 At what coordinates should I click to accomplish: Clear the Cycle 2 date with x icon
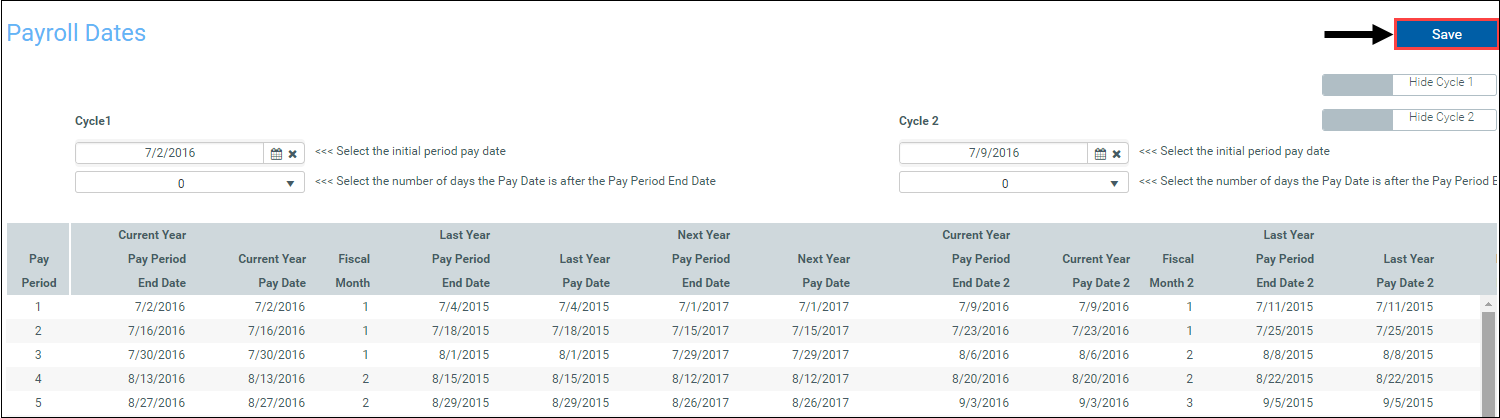(1117, 154)
